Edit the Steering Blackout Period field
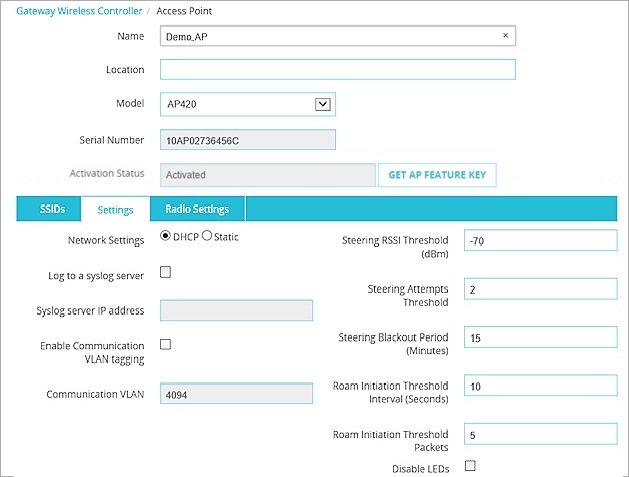The width and height of the screenshot is (629, 477). point(540,338)
